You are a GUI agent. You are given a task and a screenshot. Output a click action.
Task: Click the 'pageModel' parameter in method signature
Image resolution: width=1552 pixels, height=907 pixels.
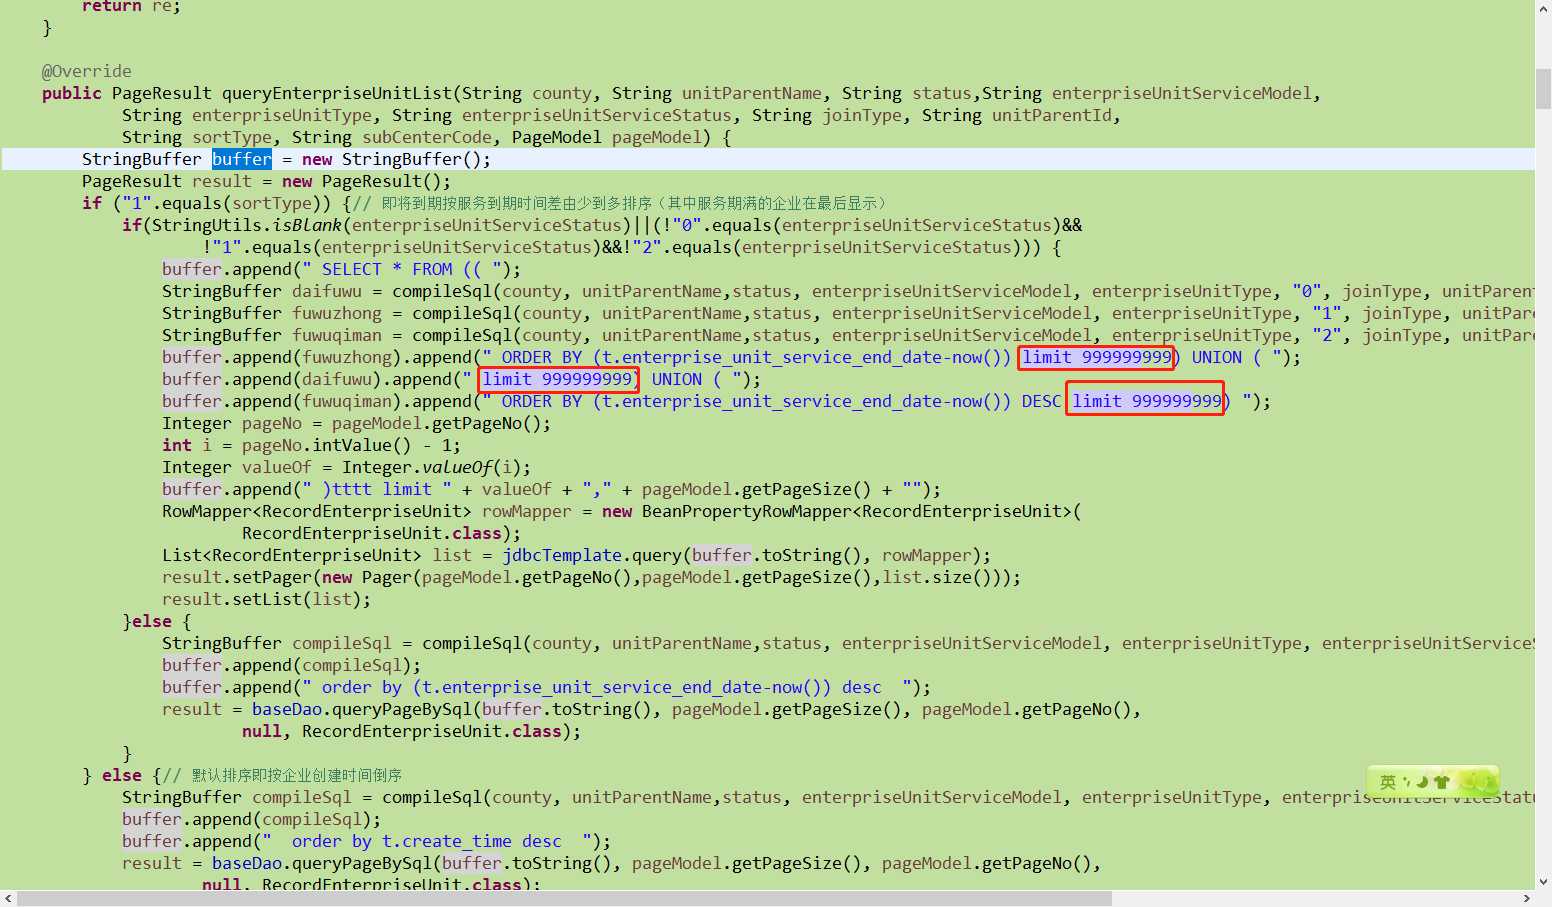coord(656,137)
